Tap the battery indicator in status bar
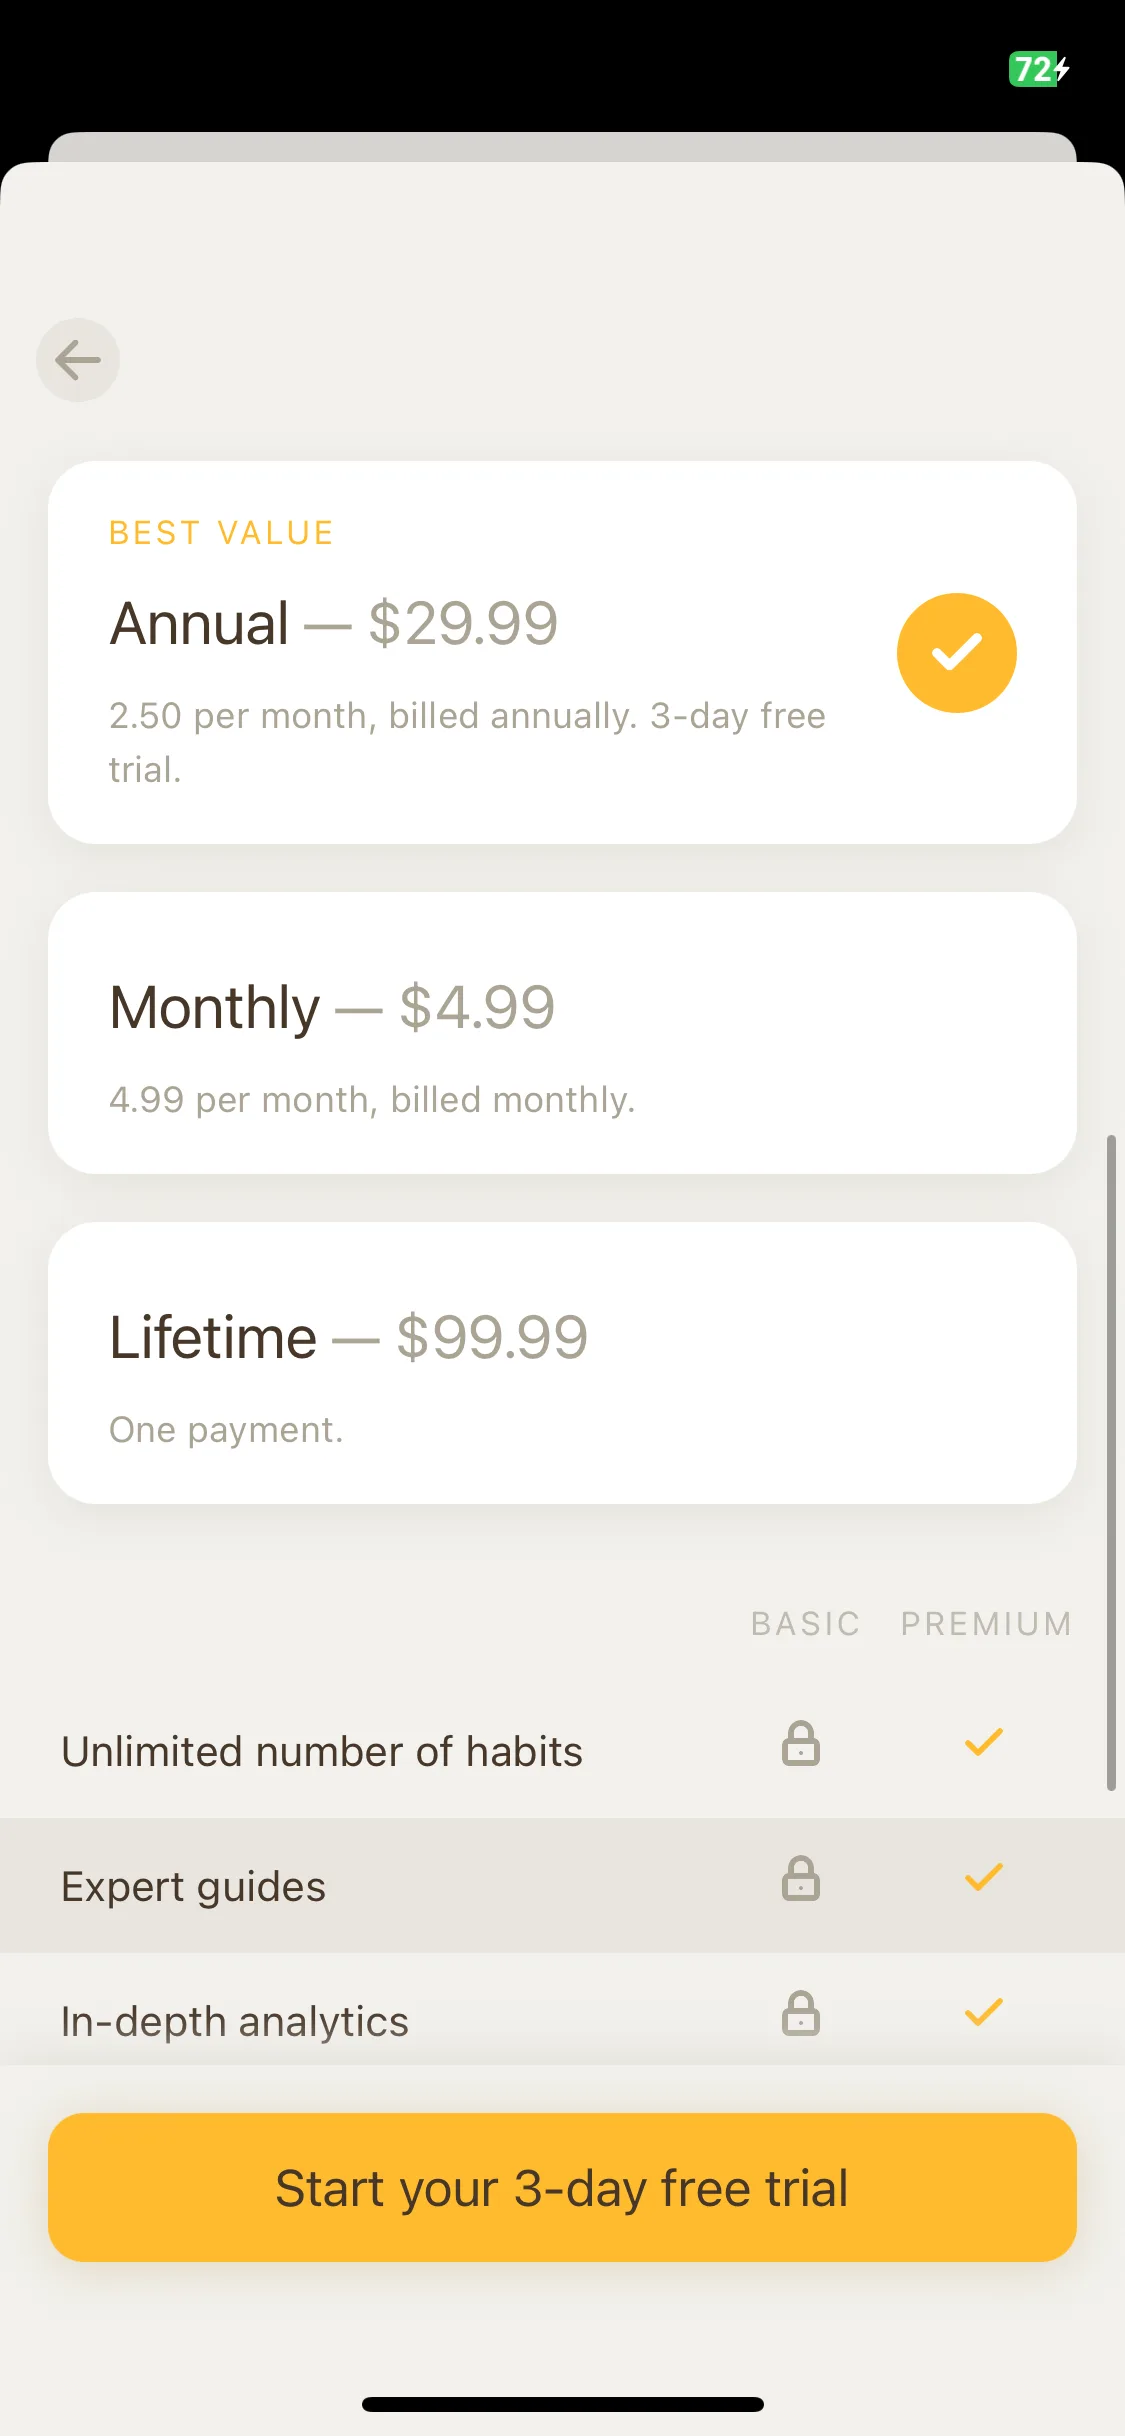 click(x=1039, y=69)
